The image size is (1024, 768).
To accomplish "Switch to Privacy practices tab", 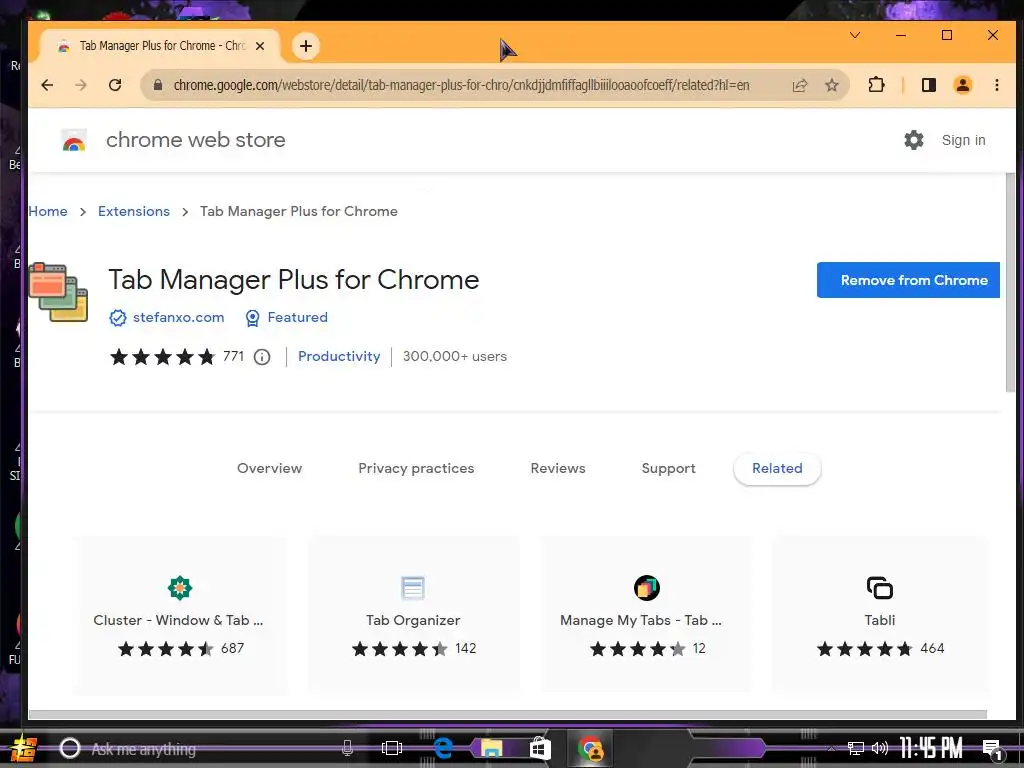I will coord(416,468).
